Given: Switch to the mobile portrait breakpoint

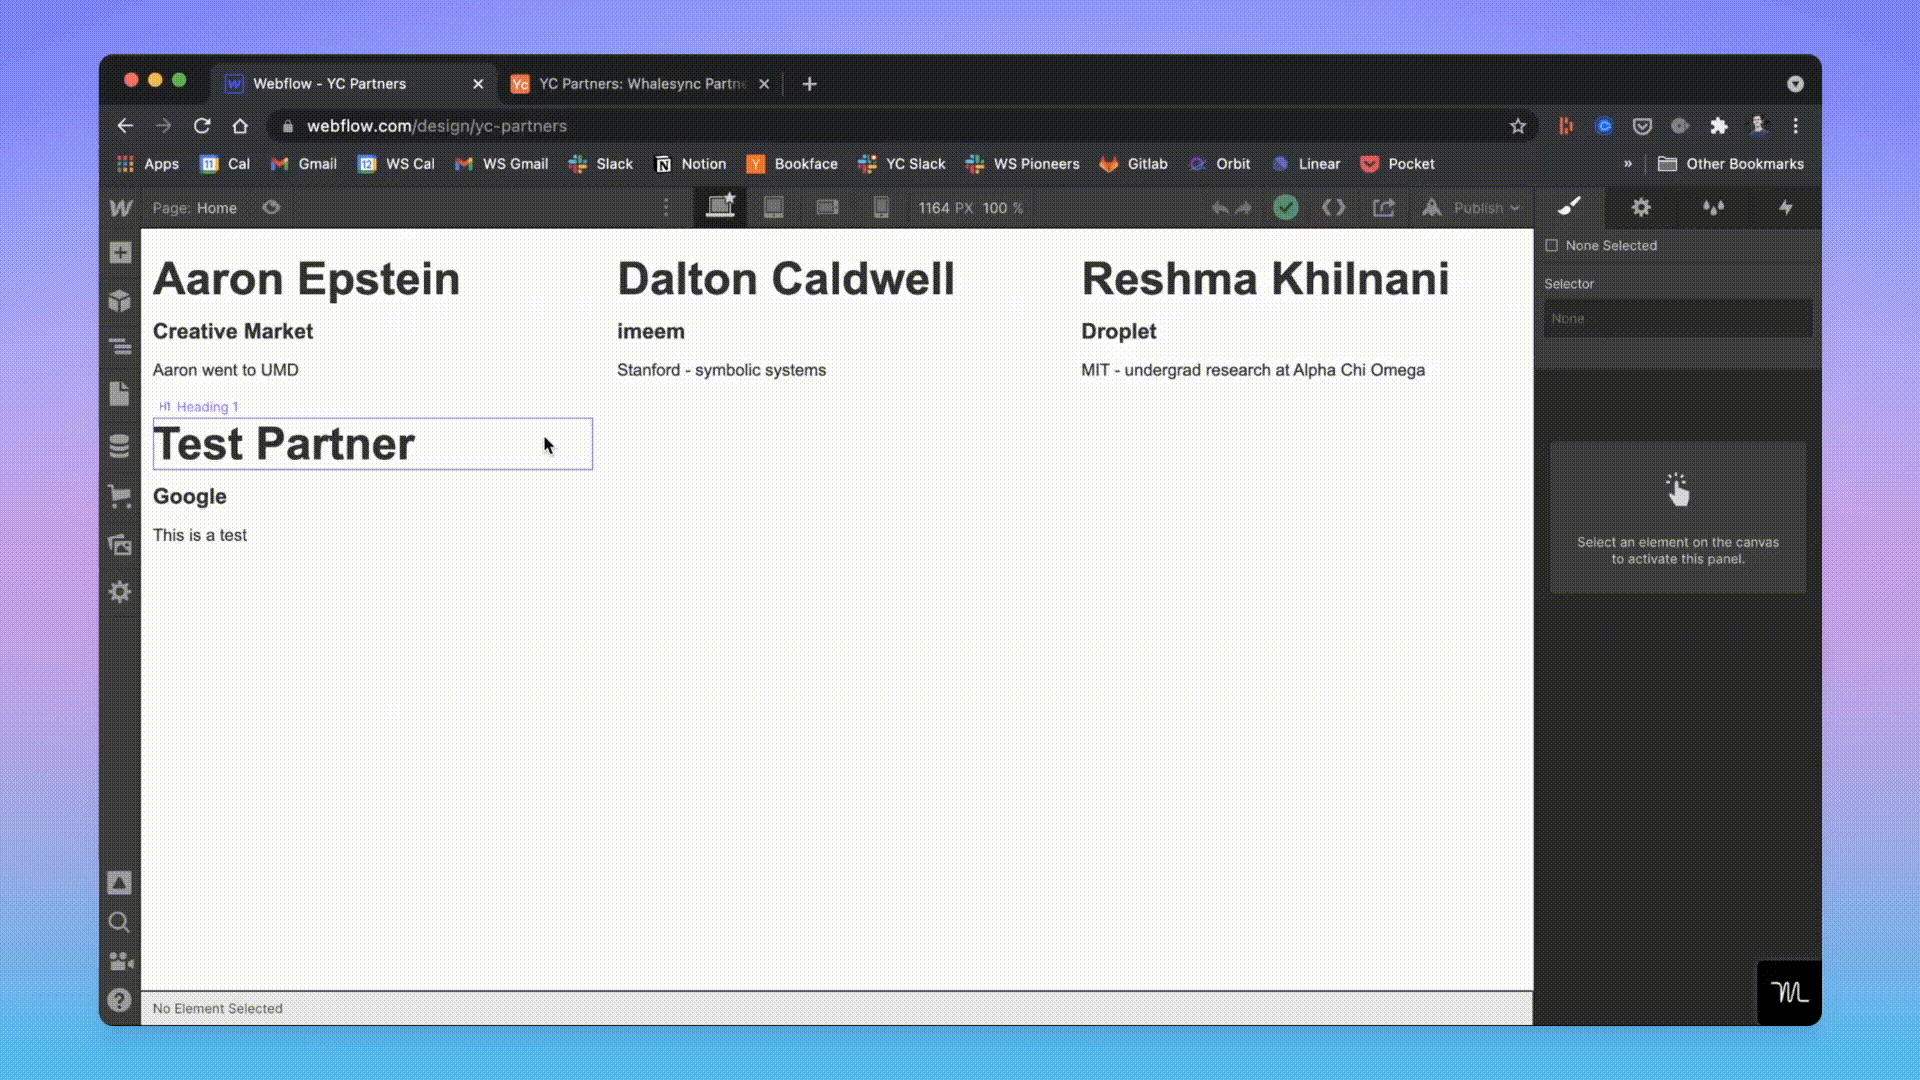Looking at the screenshot, I should pyautogui.click(x=881, y=208).
